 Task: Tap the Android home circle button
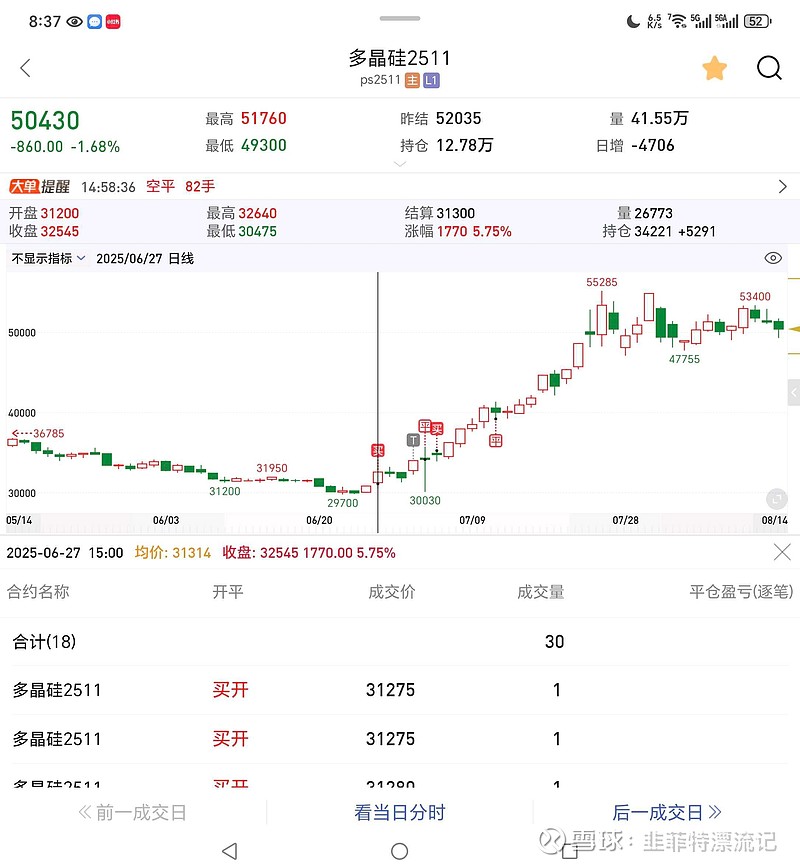click(x=399, y=851)
